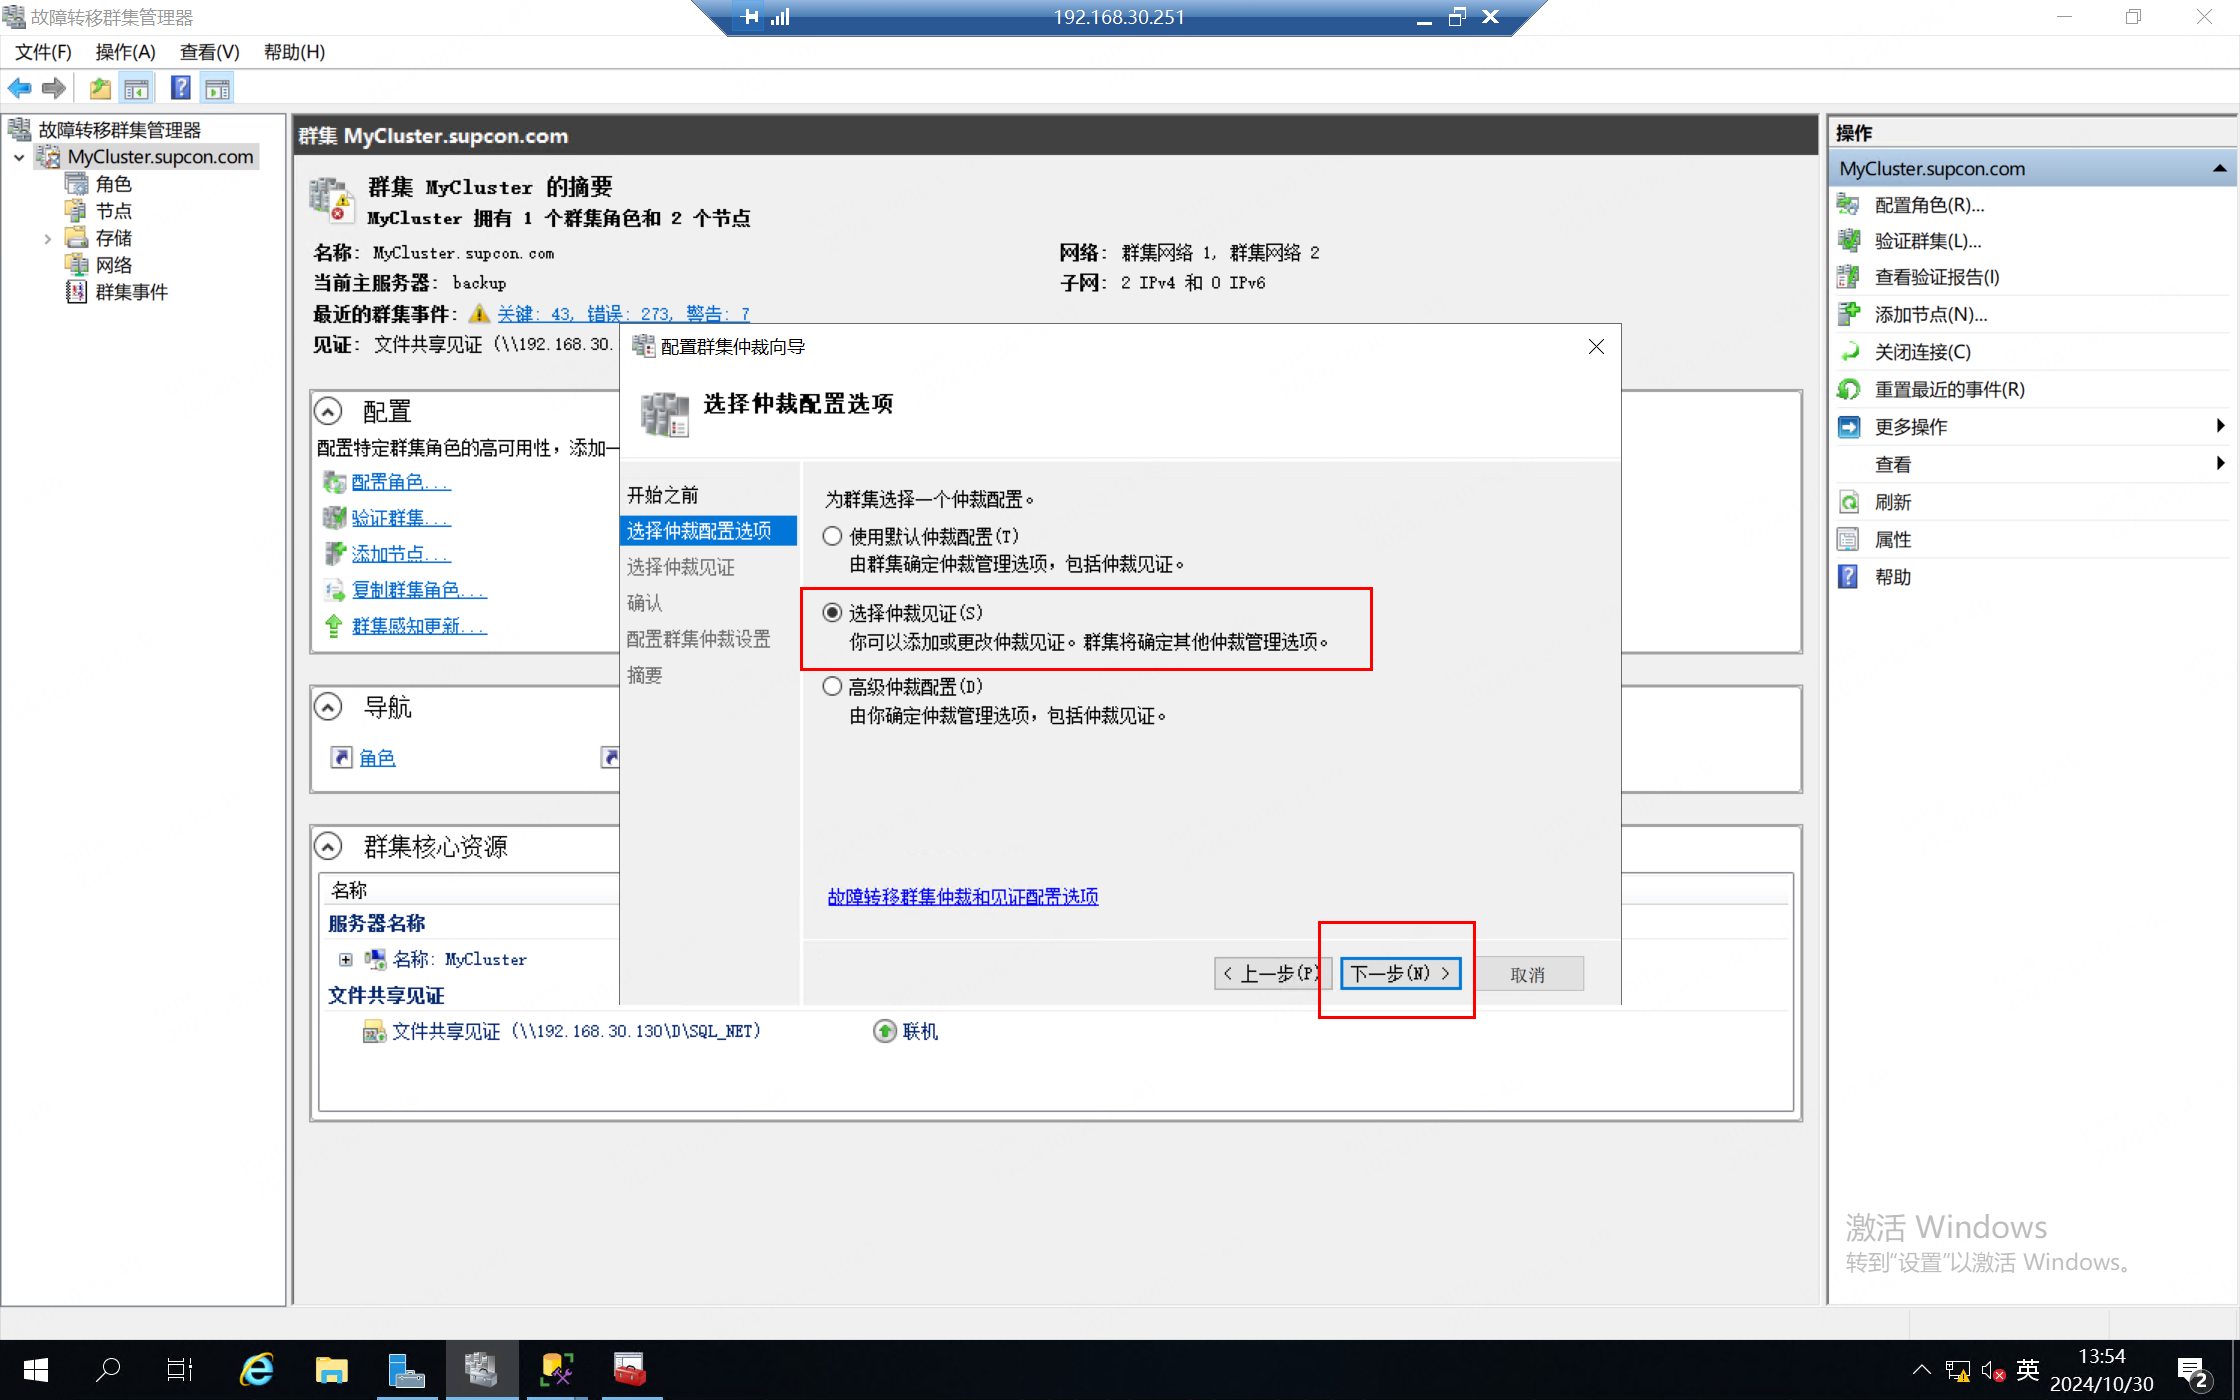
Task: Click the Up one level folder icon
Action: [100, 89]
